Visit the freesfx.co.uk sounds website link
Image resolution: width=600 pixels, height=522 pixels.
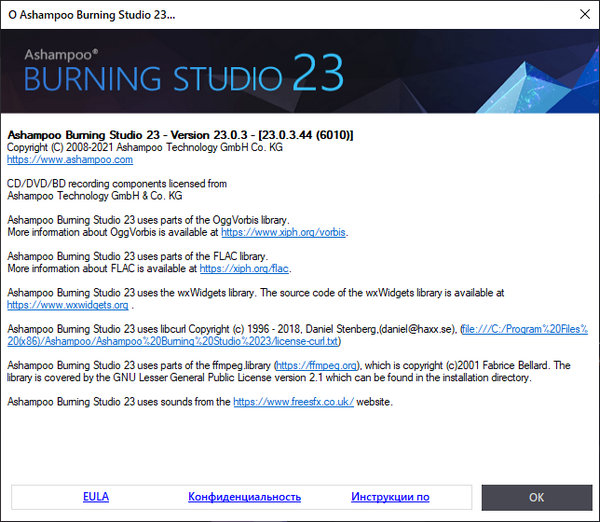[294, 401]
